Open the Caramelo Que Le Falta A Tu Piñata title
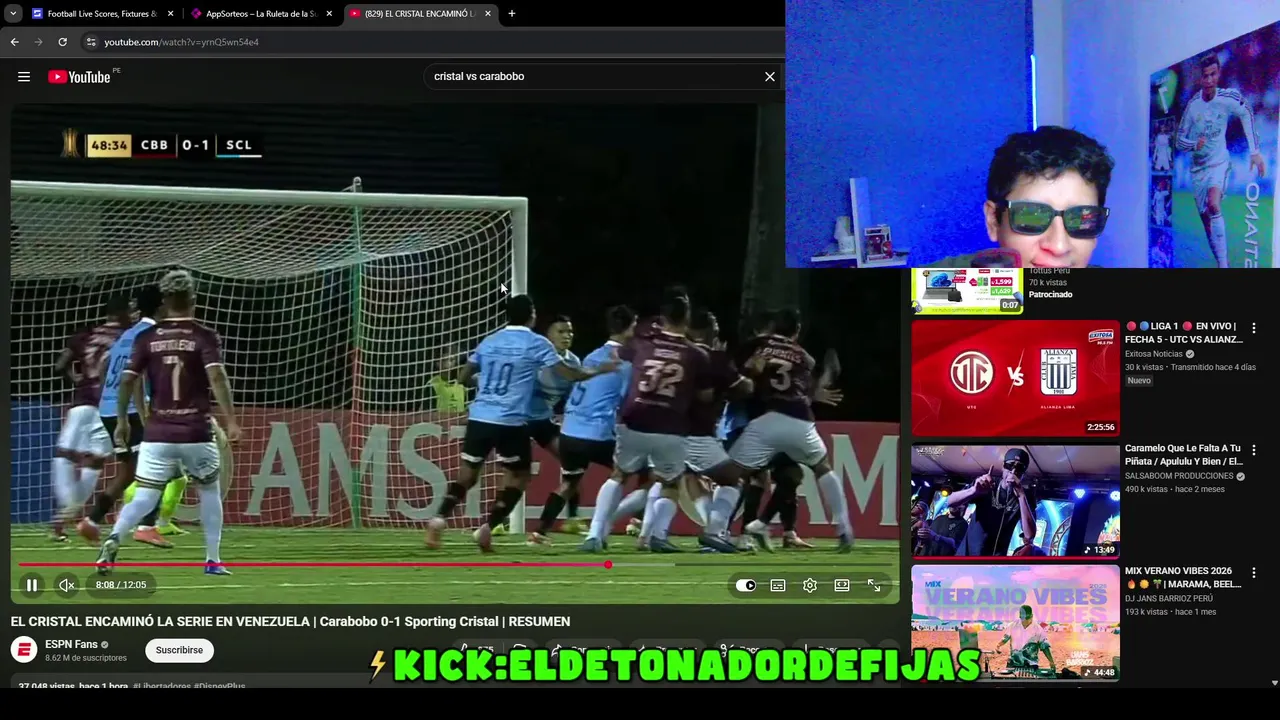The image size is (1280, 720). click(1184, 455)
